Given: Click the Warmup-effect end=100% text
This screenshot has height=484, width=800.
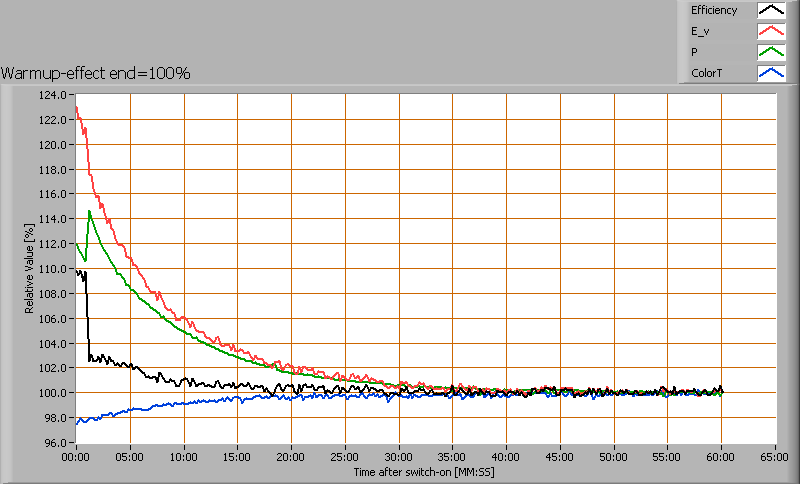Looking at the screenshot, I should tap(96, 73).
